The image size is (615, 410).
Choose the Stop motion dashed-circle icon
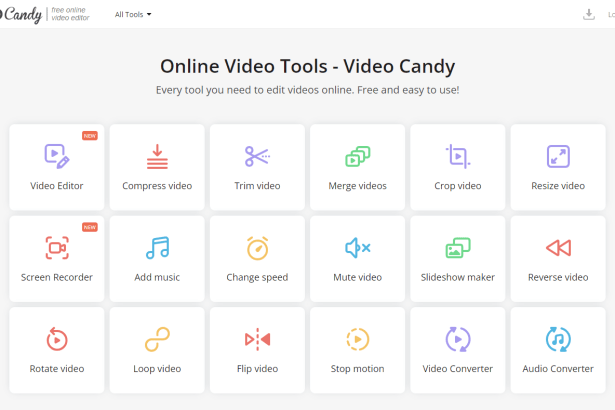coord(358,339)
